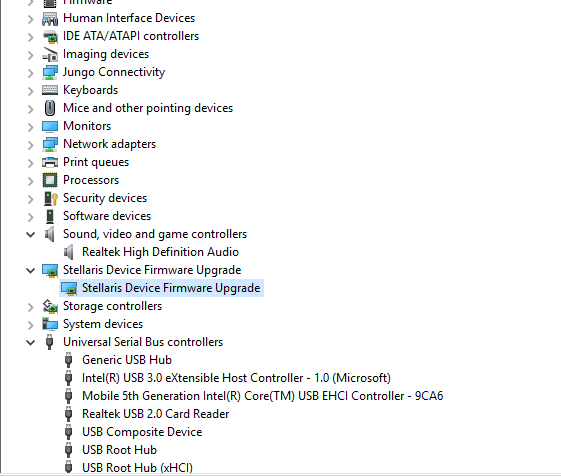Click the Realtek USB 2.0 Card Reader icon

pos(68,414)
